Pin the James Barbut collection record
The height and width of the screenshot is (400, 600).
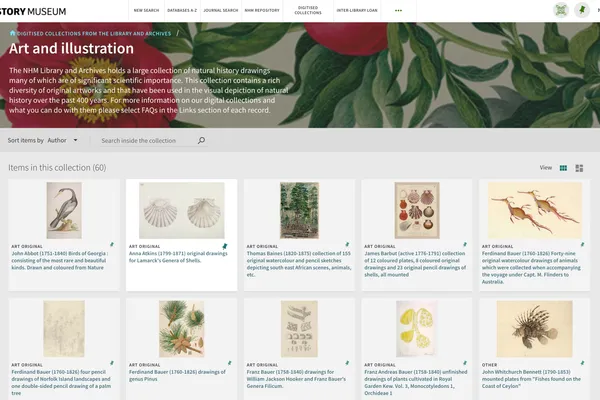465,244
